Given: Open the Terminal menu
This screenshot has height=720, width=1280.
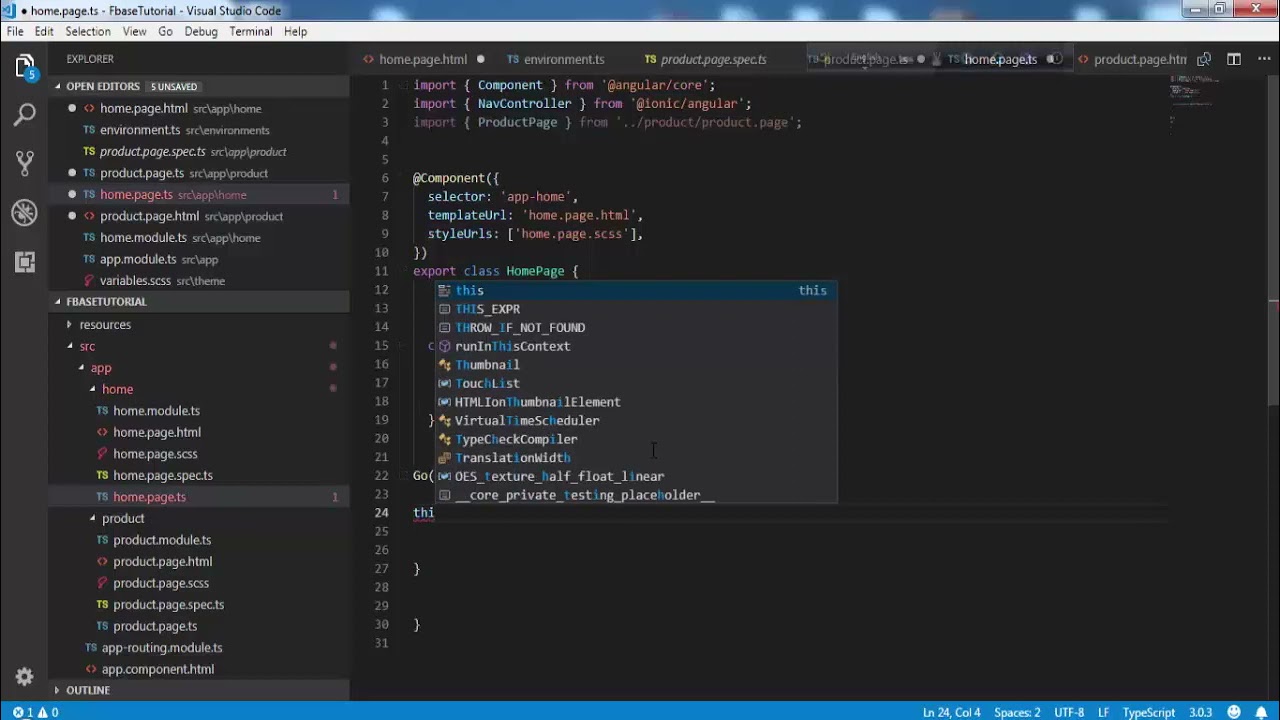Looking at the screenshot, I should coord(251,31).
